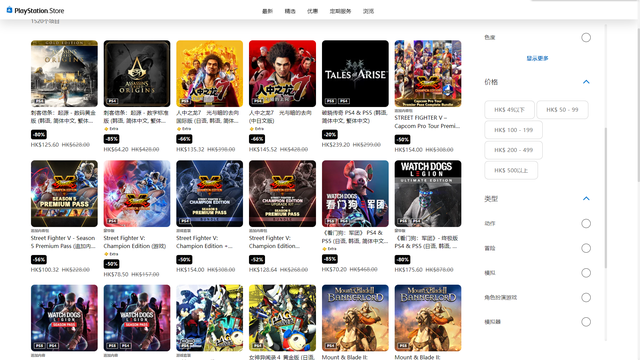Viewport: 640px width, 360px height.
Task: Click the price HK$64.20
Action: click(x=116, y=149)
